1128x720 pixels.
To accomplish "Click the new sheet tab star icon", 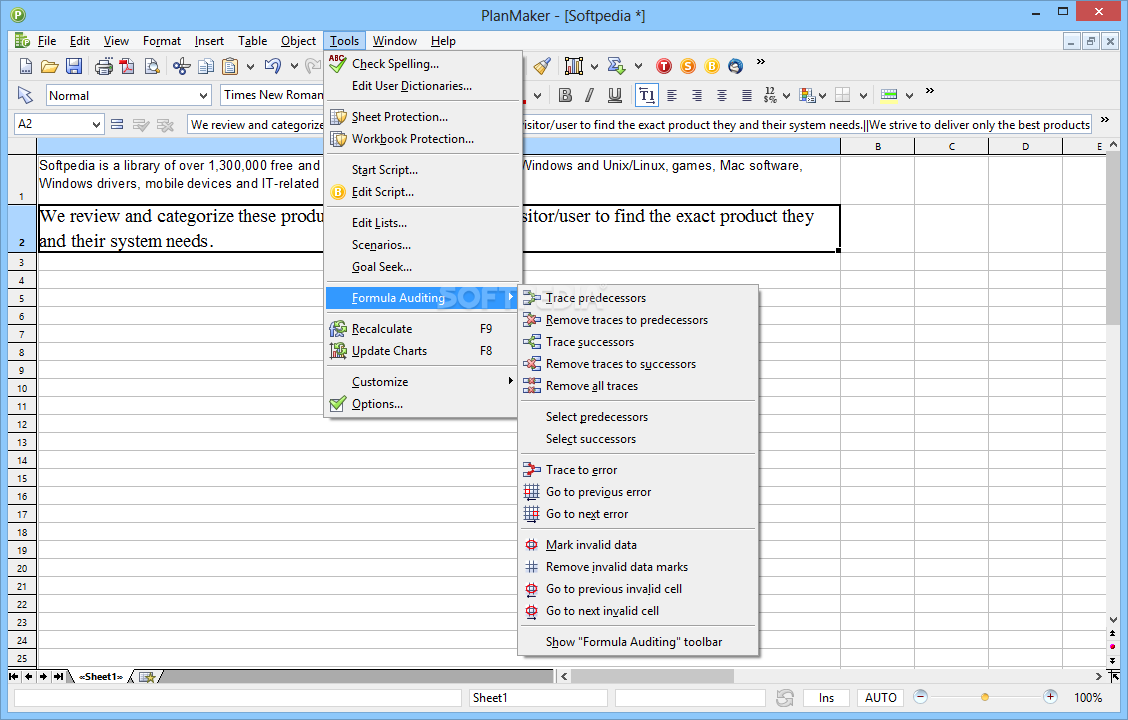I will (147, 677).
